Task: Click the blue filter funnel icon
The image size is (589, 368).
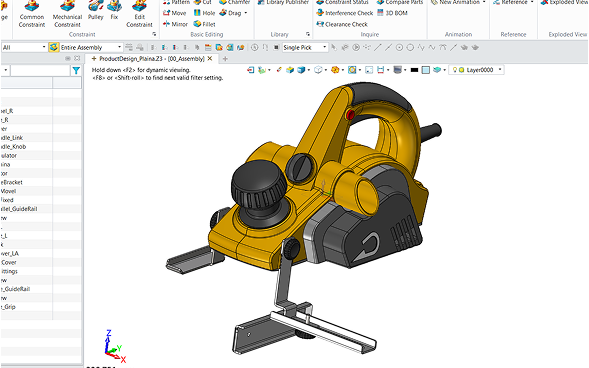Action: click(76, 70)
